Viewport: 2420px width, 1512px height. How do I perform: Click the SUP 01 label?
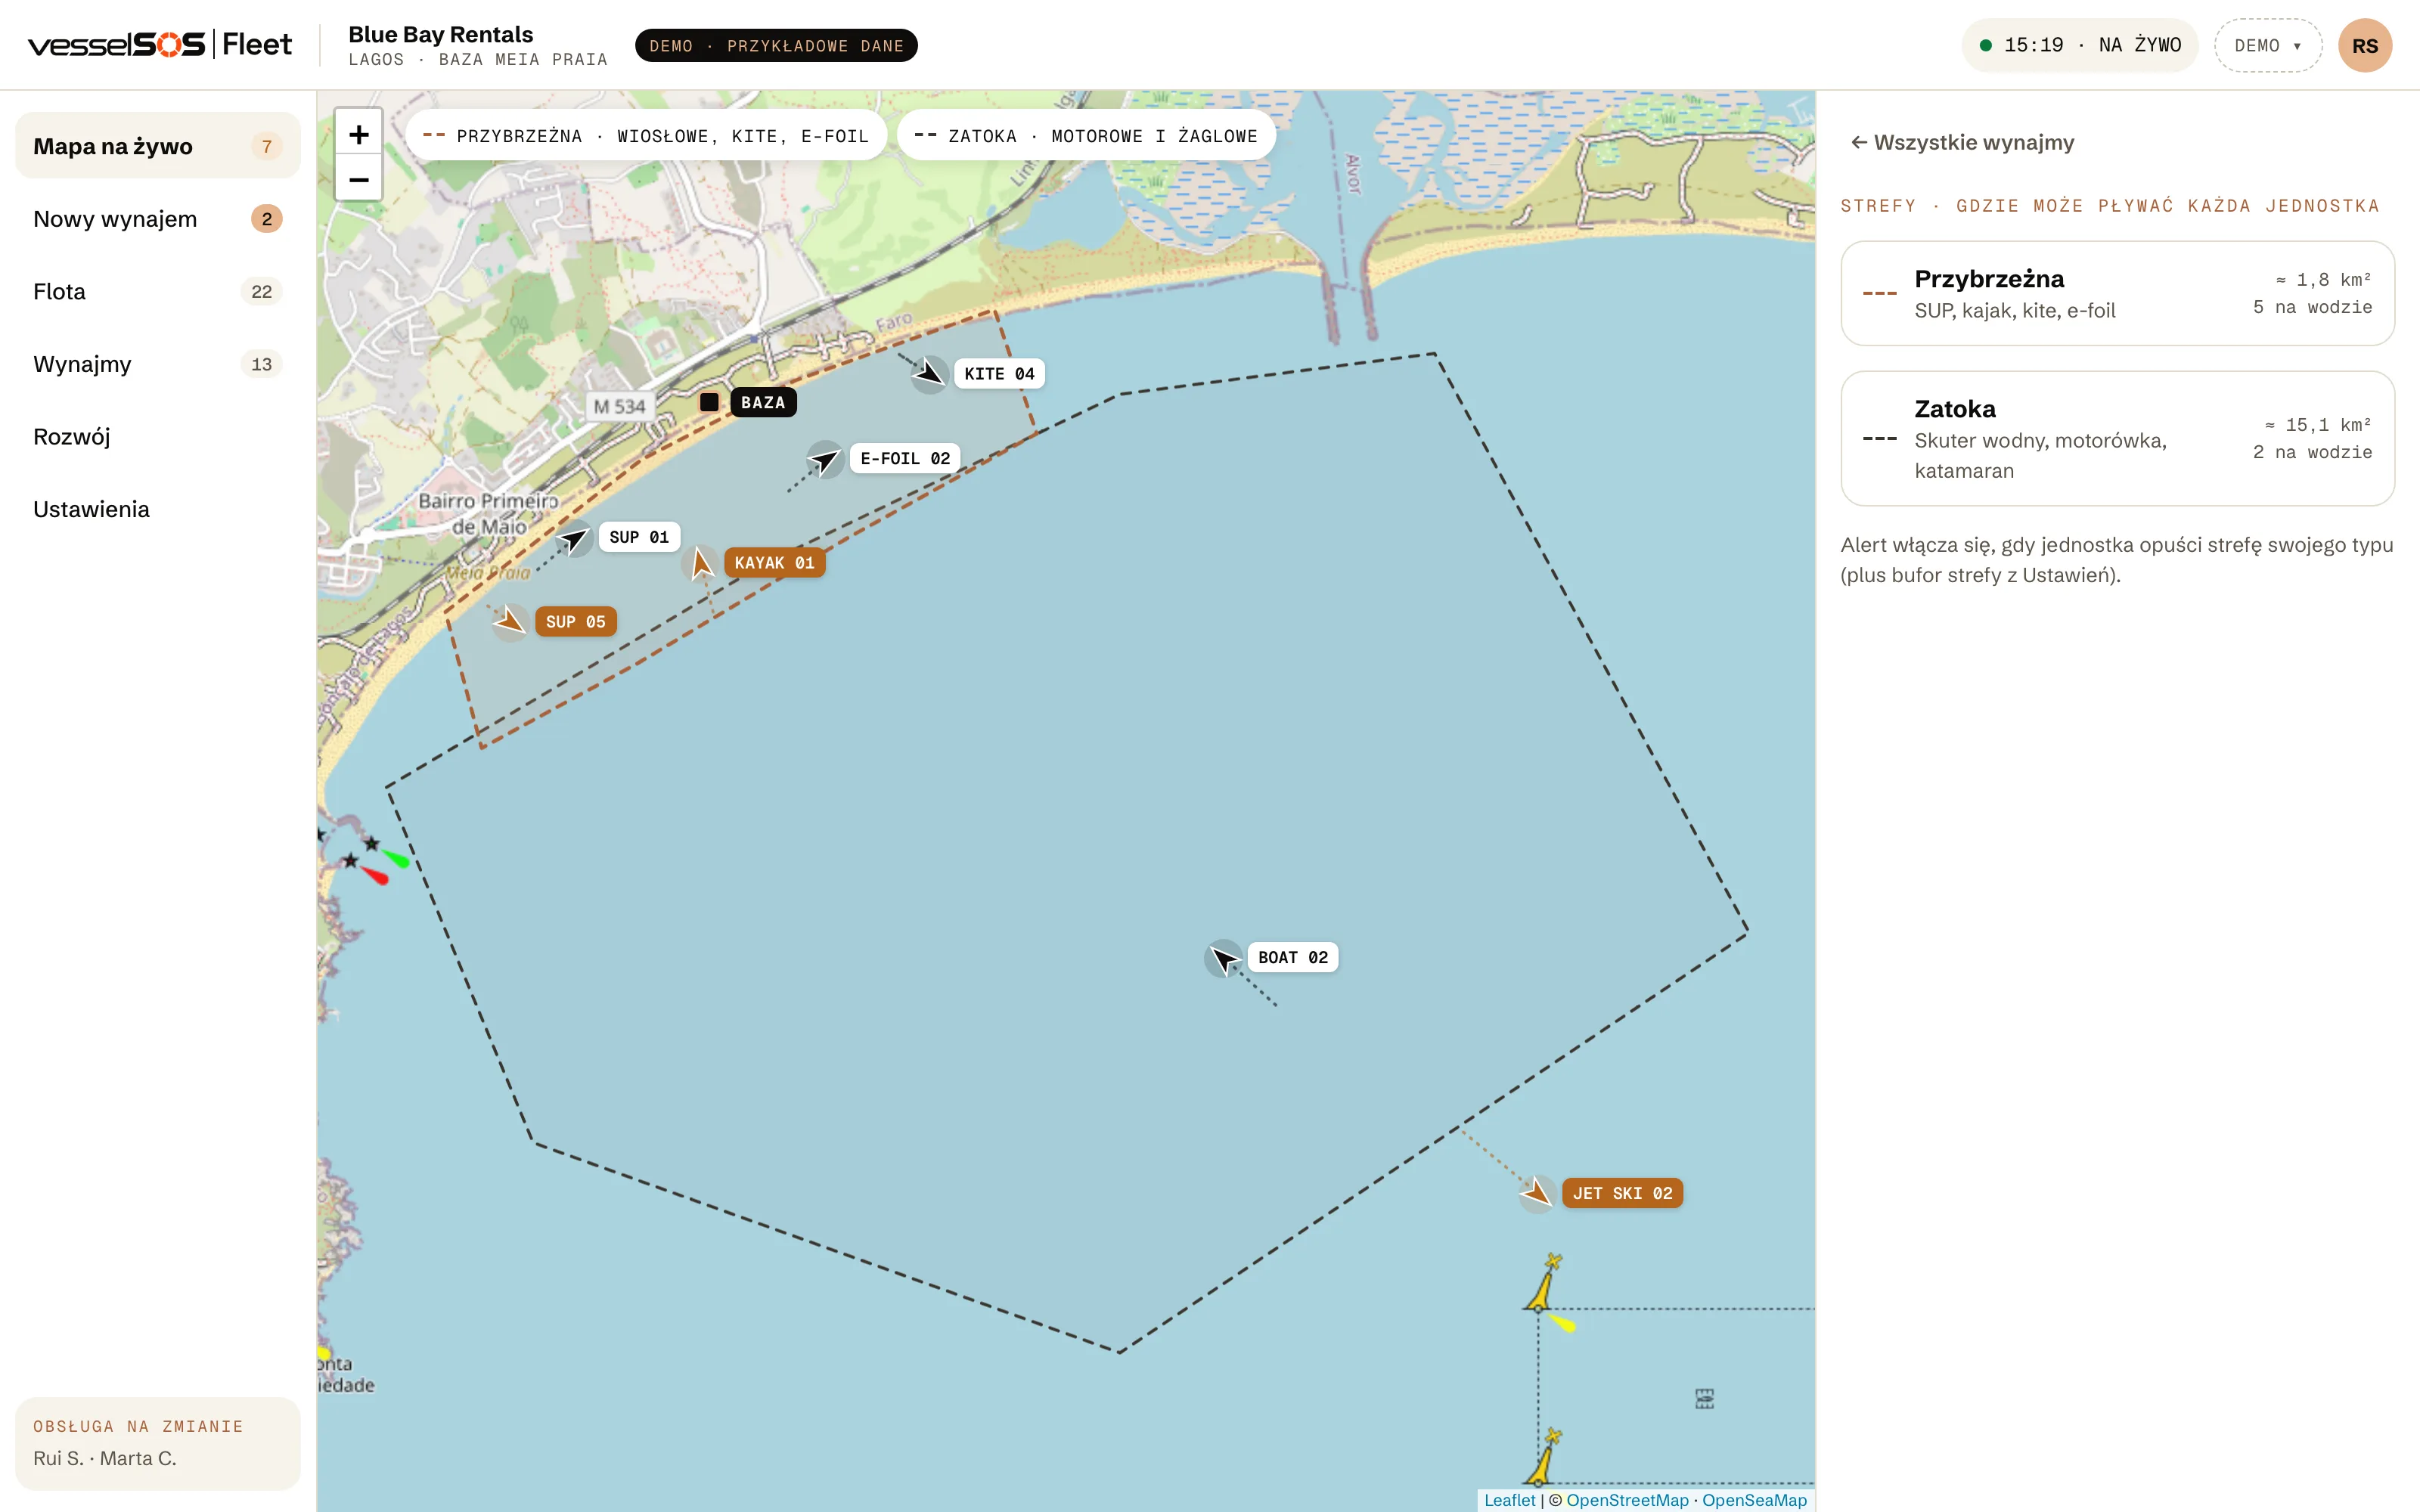(x=639, y=538)
